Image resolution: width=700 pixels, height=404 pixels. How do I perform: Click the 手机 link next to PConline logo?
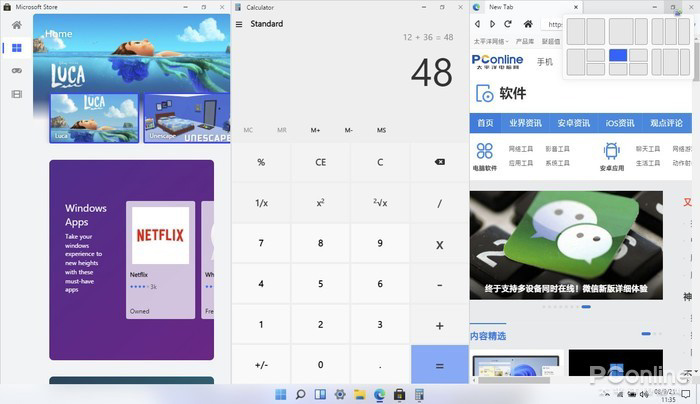544,62
